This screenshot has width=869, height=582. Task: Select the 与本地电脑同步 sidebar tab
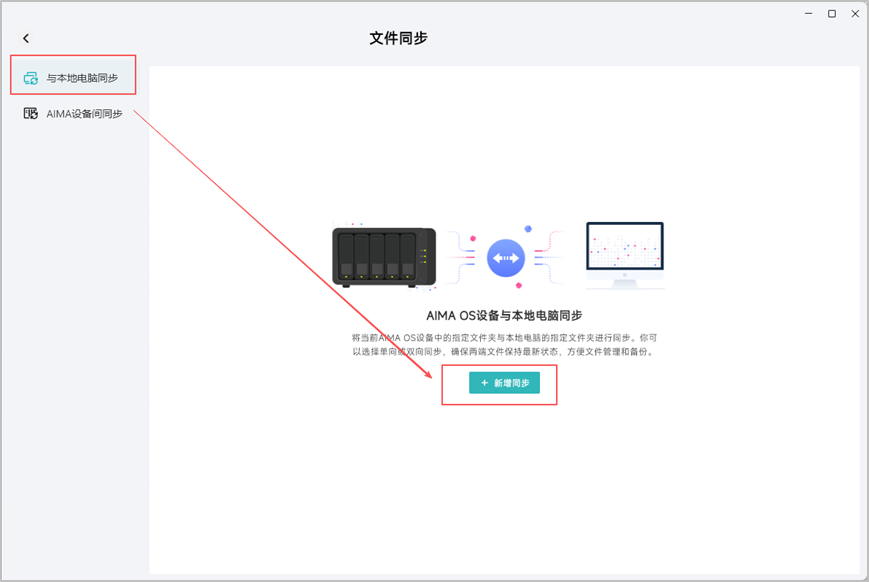click(73, 78)
